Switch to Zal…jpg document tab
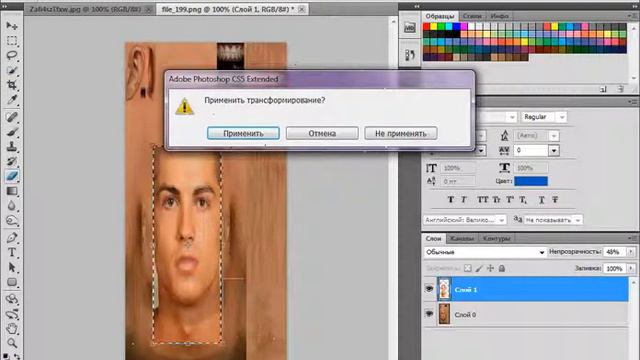The width and height of the screenshot is (640, 360). 85,9
